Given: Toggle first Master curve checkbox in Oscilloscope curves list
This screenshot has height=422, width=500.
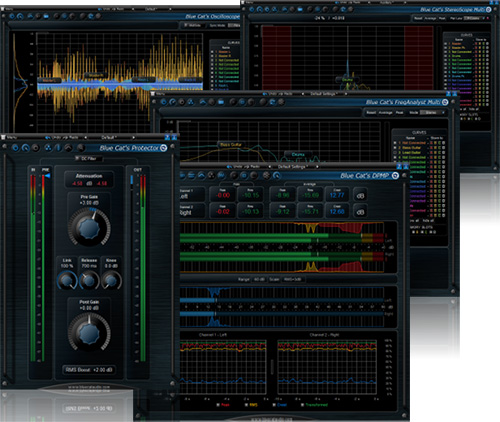Looking at the screenshot, I should [212, 52].
